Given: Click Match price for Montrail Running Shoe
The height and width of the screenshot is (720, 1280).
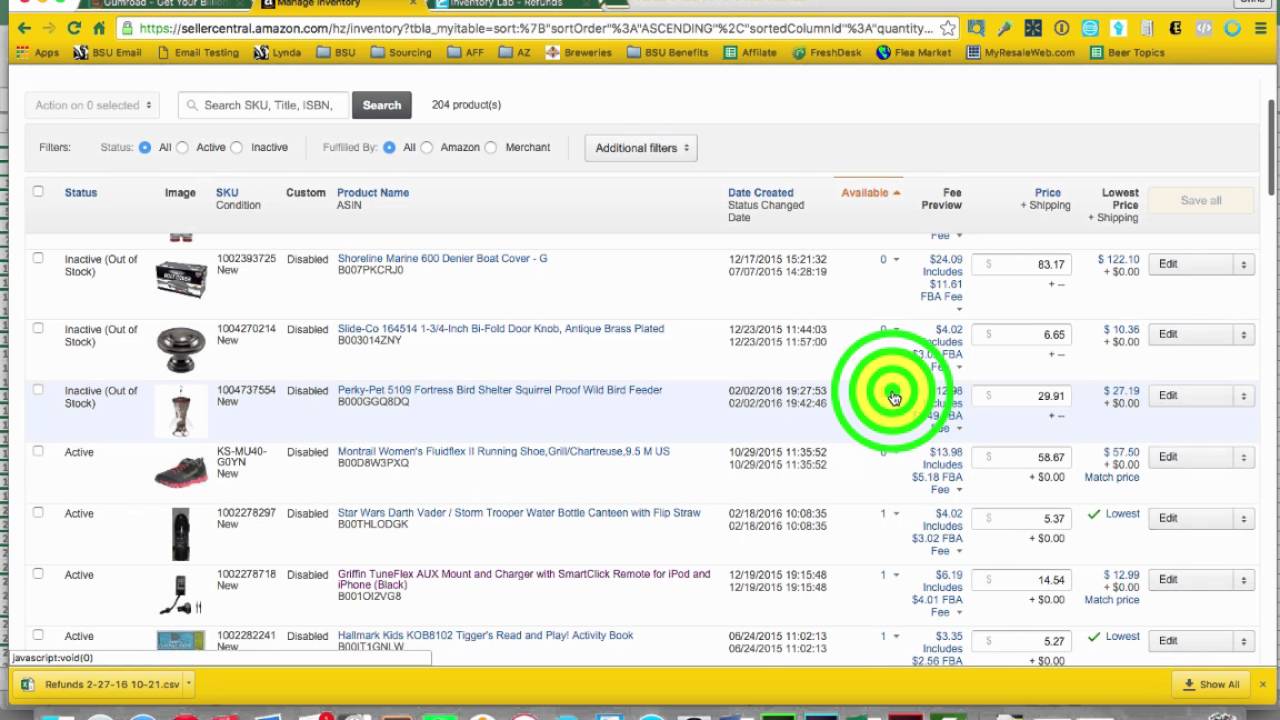Looking at the screenshot, I should coord(1112,477).
